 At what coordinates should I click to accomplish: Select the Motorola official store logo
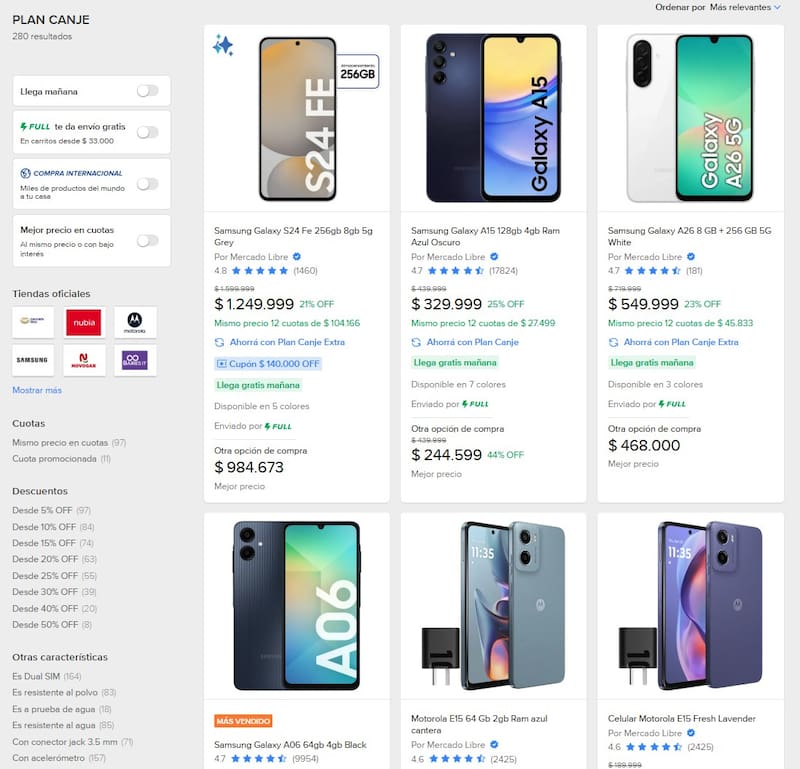(135, 321)
